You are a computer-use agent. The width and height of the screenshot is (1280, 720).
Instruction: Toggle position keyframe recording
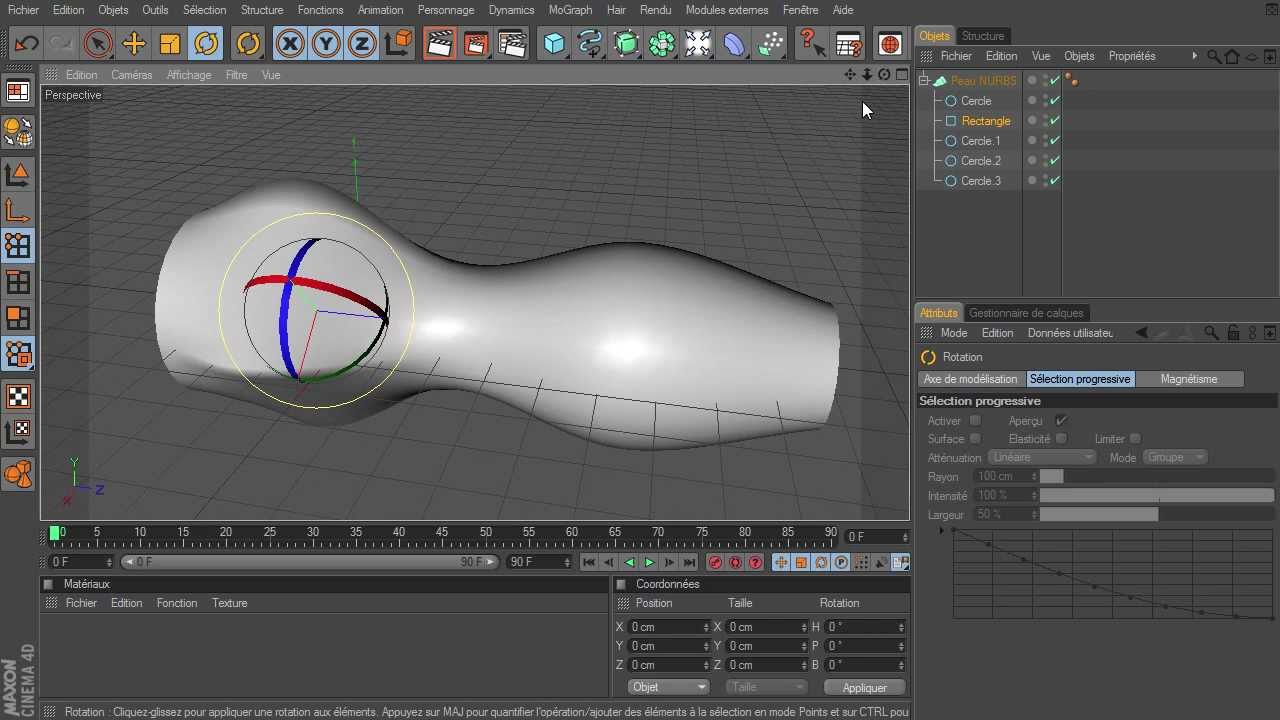click(x=781, y=563)
